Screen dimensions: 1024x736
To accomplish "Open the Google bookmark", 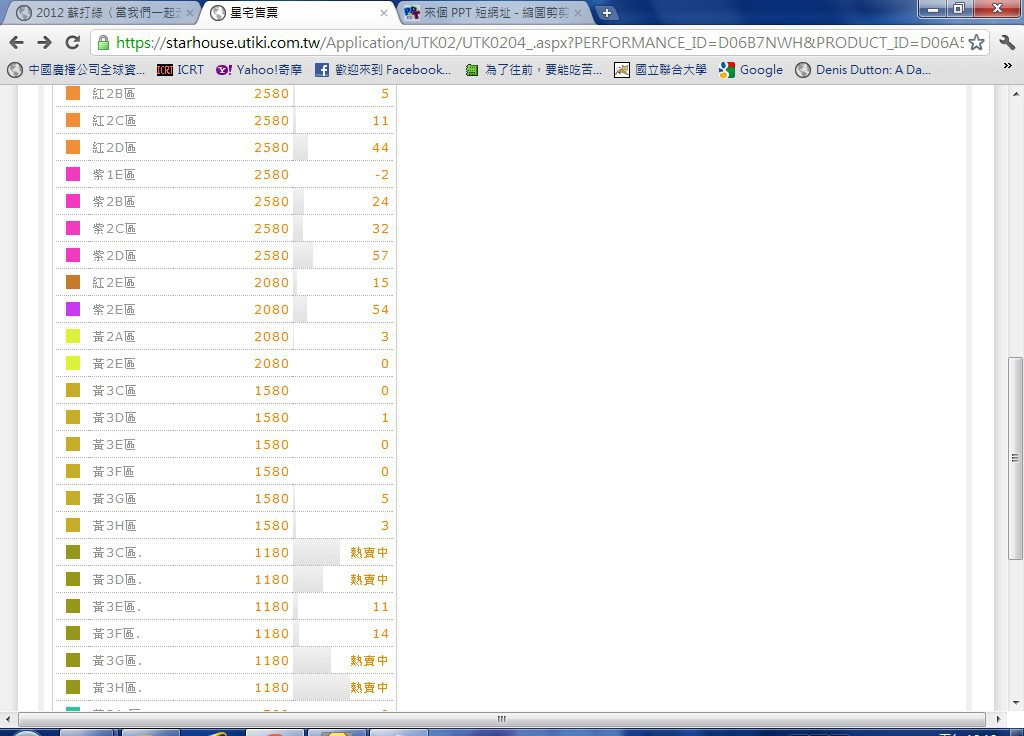I will [x=750, y=70].
